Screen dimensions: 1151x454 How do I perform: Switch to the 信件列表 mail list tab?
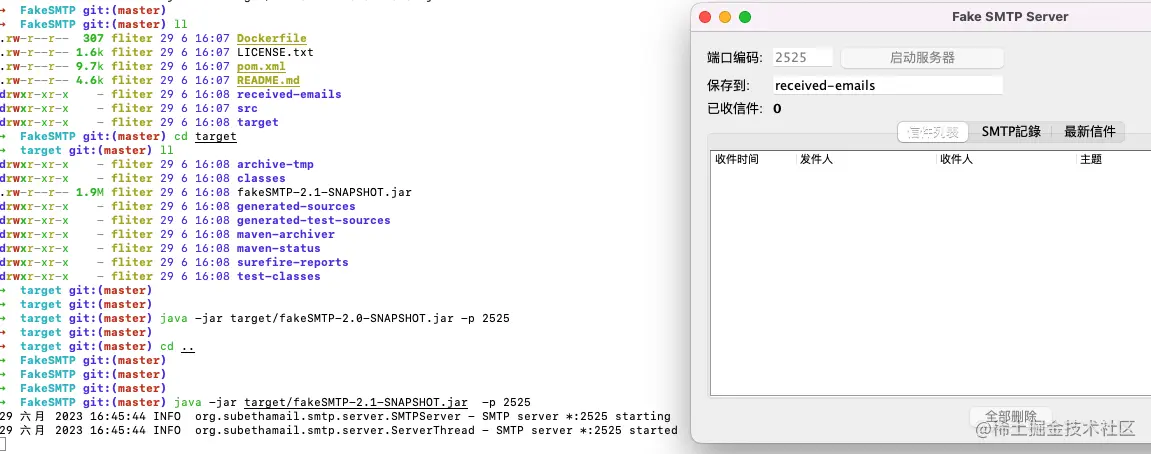tap(933, 132)
